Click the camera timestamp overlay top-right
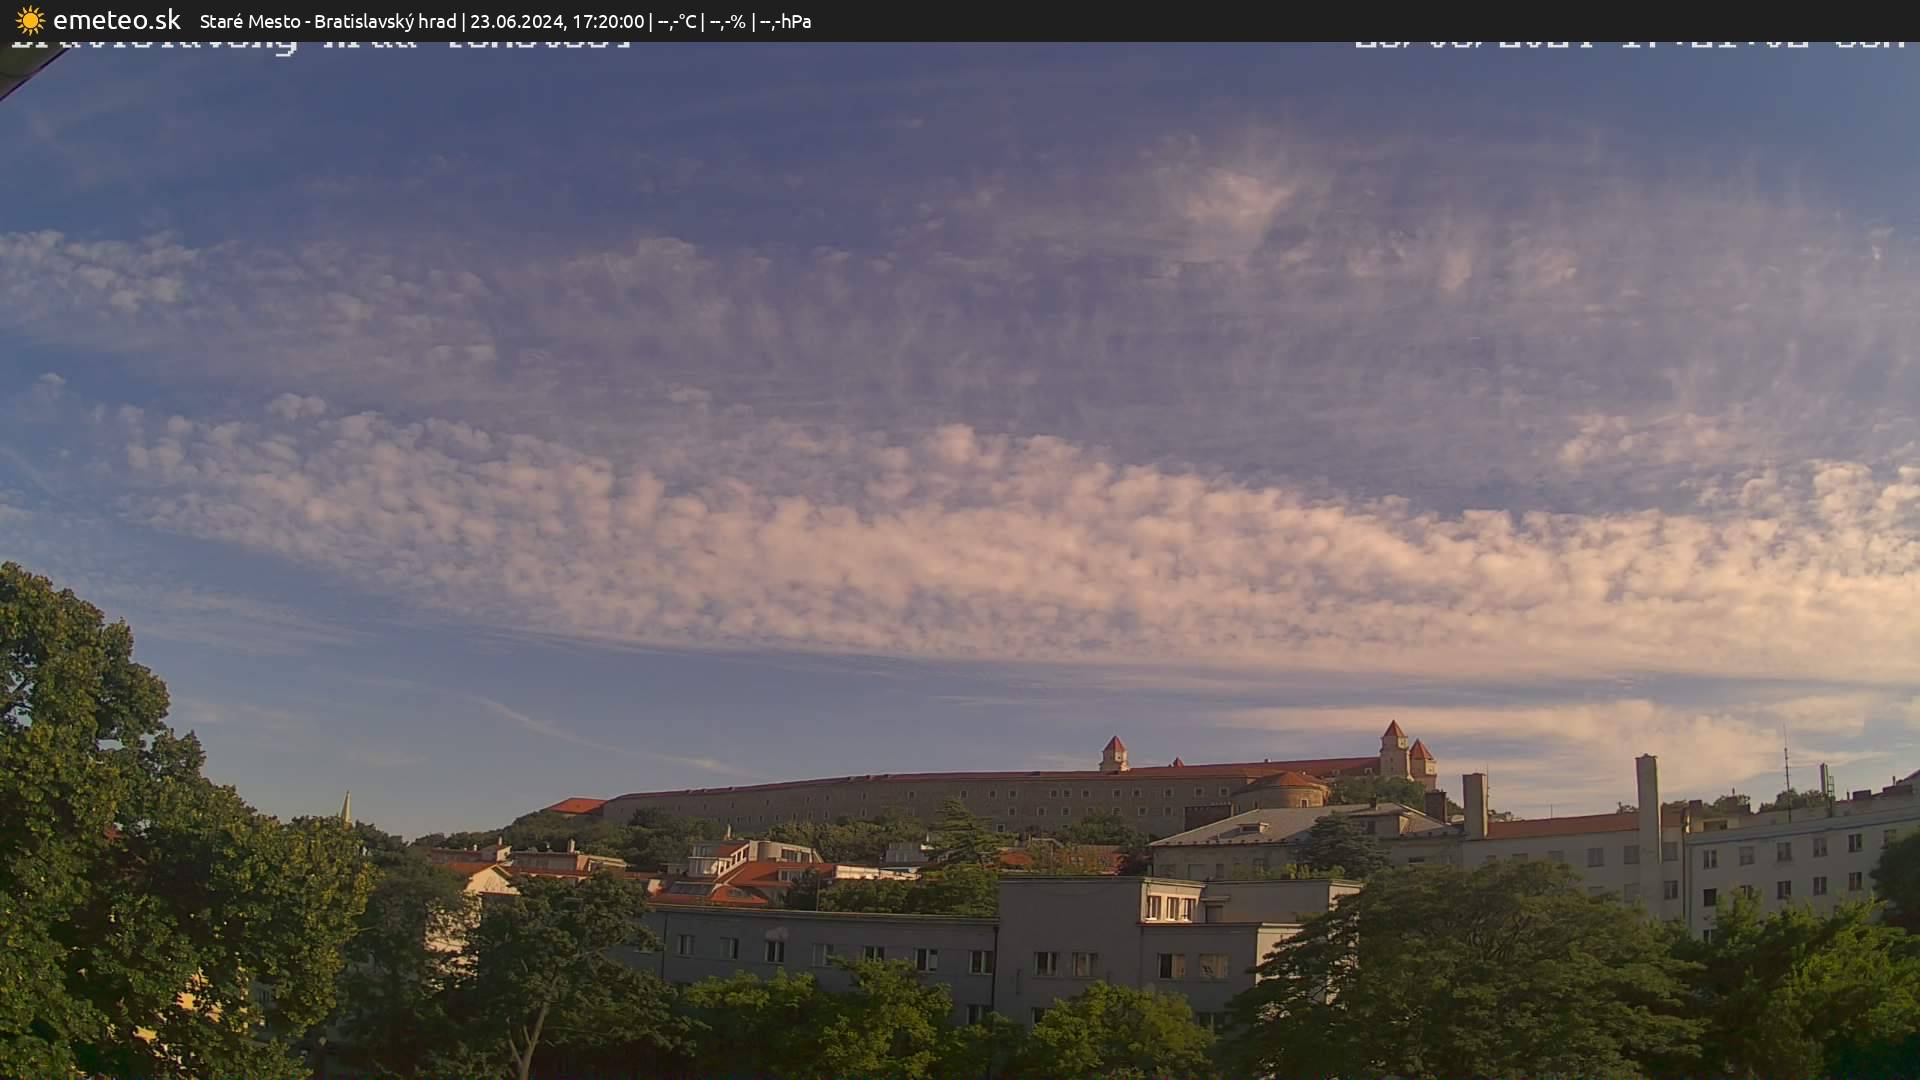This screenshot has width=1920, height=1080. tap(1630, 45)
